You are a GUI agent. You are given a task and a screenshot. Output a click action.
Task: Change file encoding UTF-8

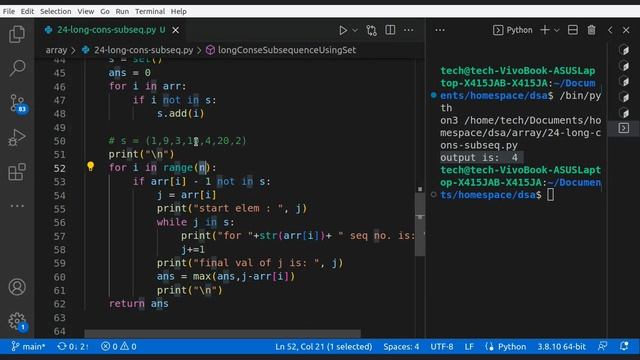442,347
